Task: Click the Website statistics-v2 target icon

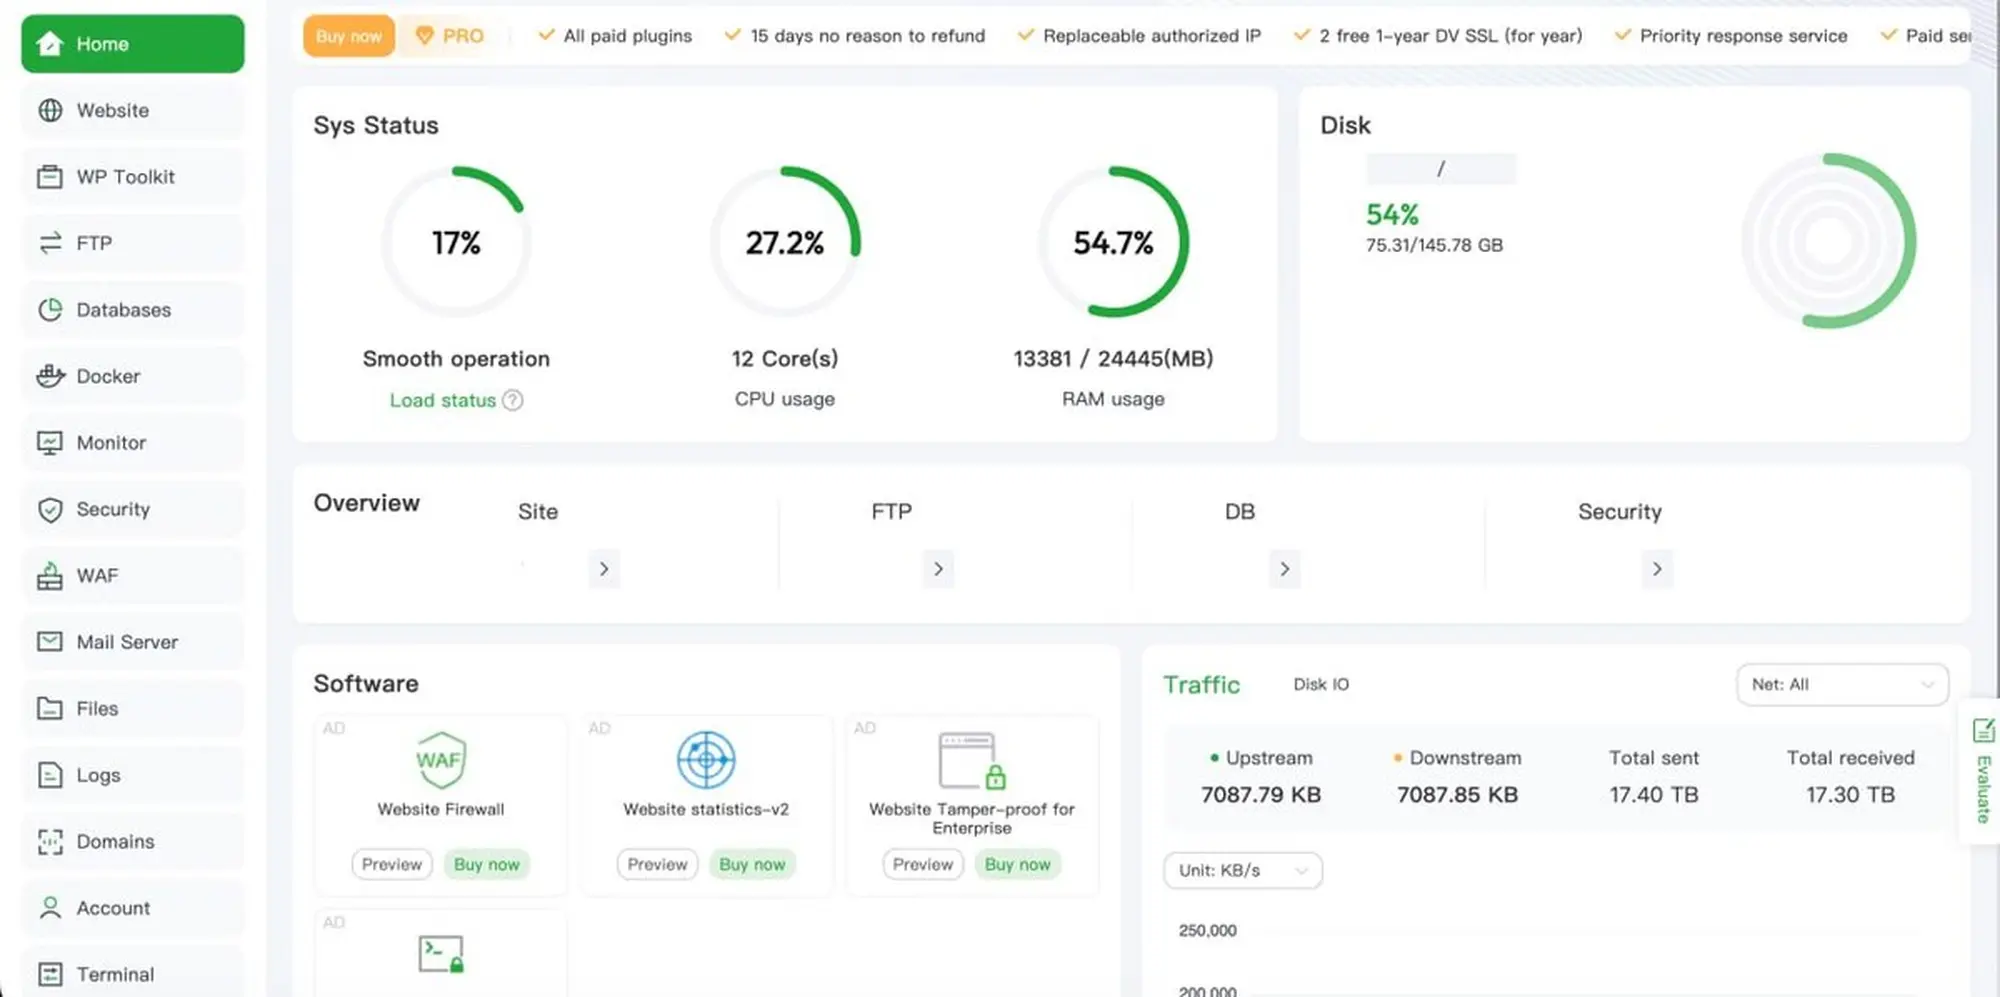Action: click(x=706, y=760)
